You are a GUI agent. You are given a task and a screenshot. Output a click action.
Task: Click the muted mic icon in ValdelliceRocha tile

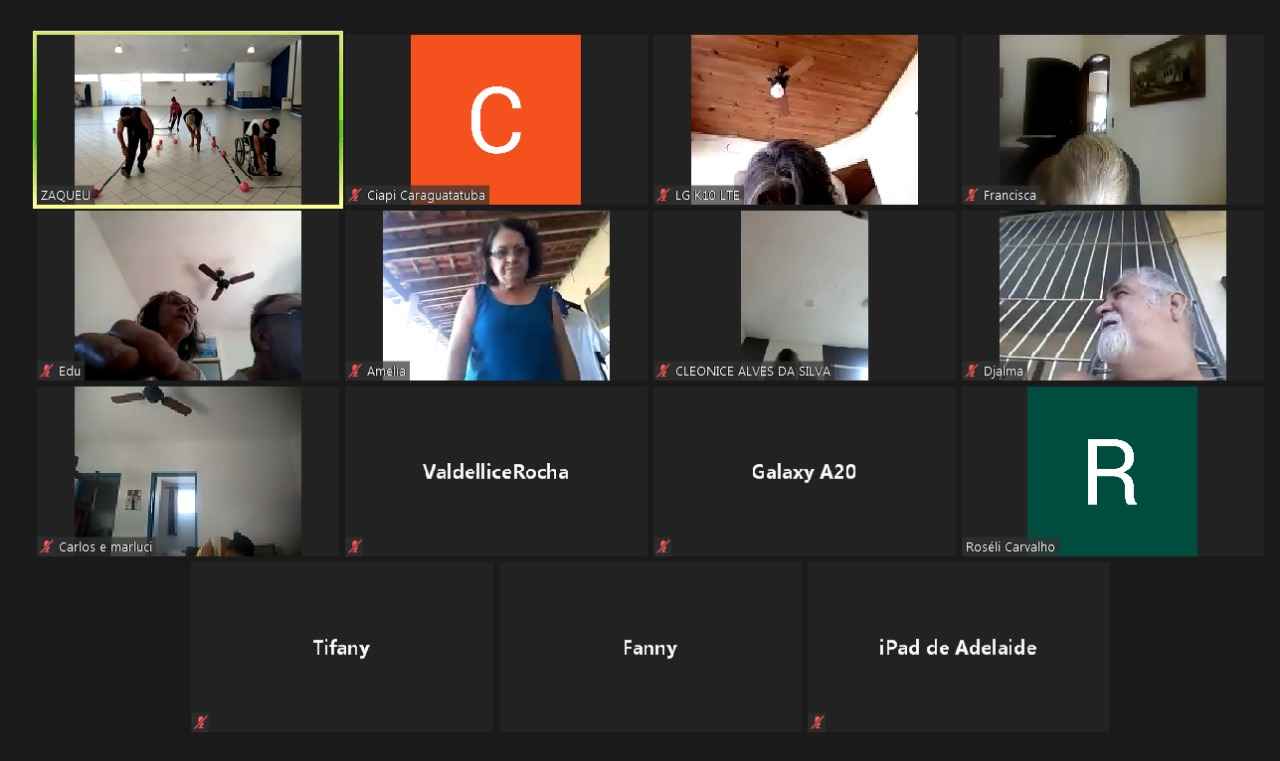pos(355,546)
